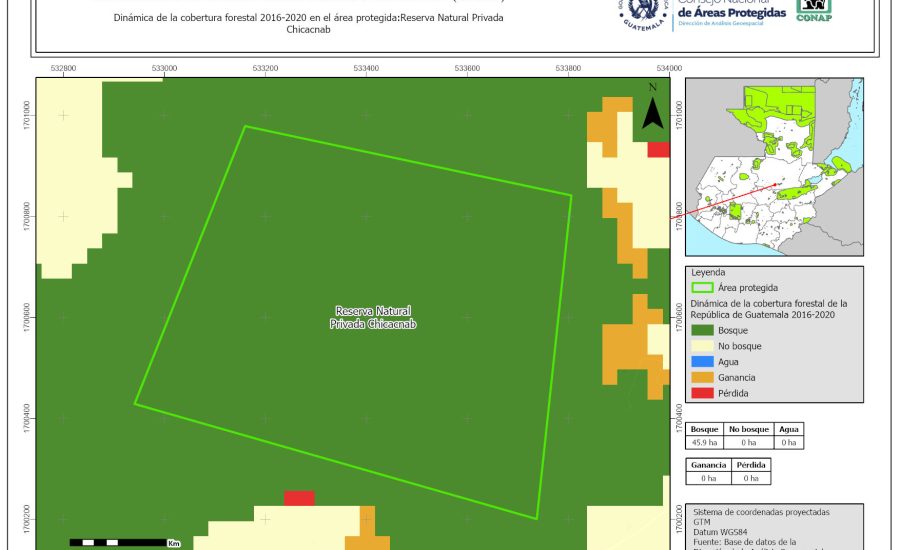Click the red loss patch near the north arrow
Image resolution: width=900 pixels, height=550 pixels.
(658, 149)
